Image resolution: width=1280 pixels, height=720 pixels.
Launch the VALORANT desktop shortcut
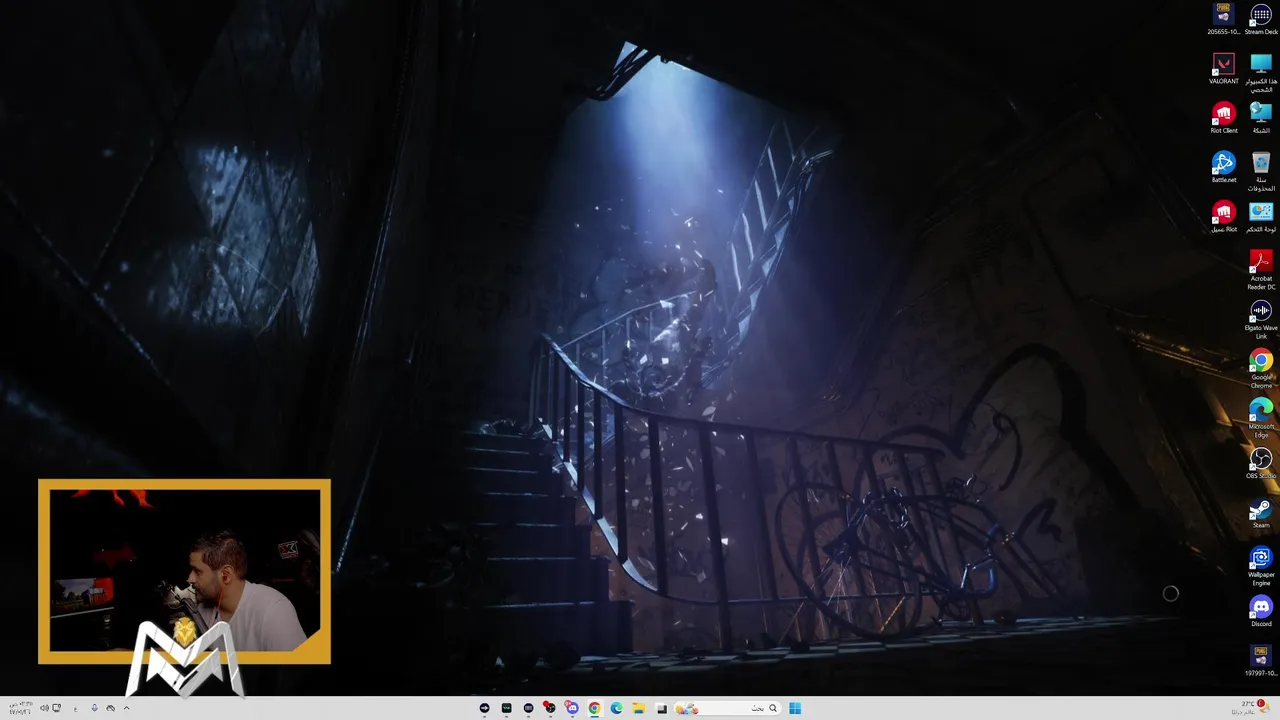click(1224, 69)
